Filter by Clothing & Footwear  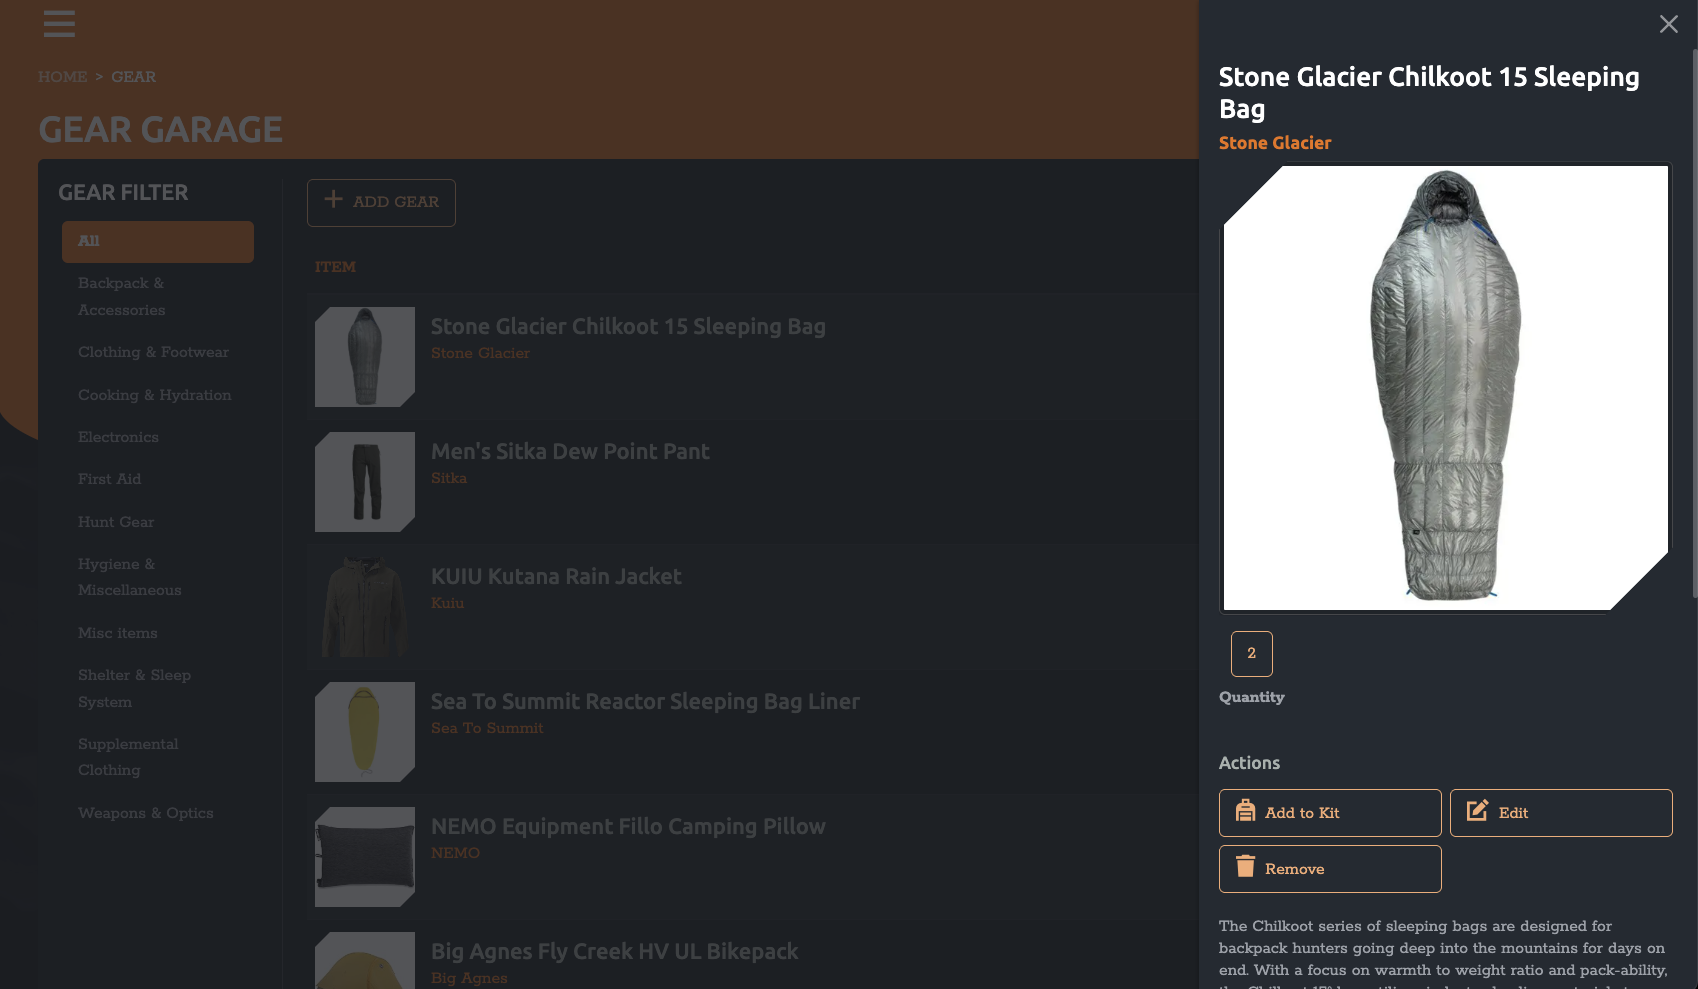(158, 352)
